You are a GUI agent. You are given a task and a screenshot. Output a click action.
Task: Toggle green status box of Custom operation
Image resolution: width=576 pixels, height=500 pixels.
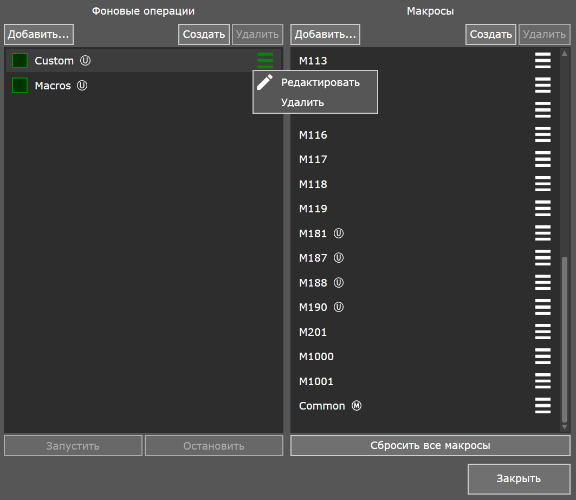pos(20,61)
